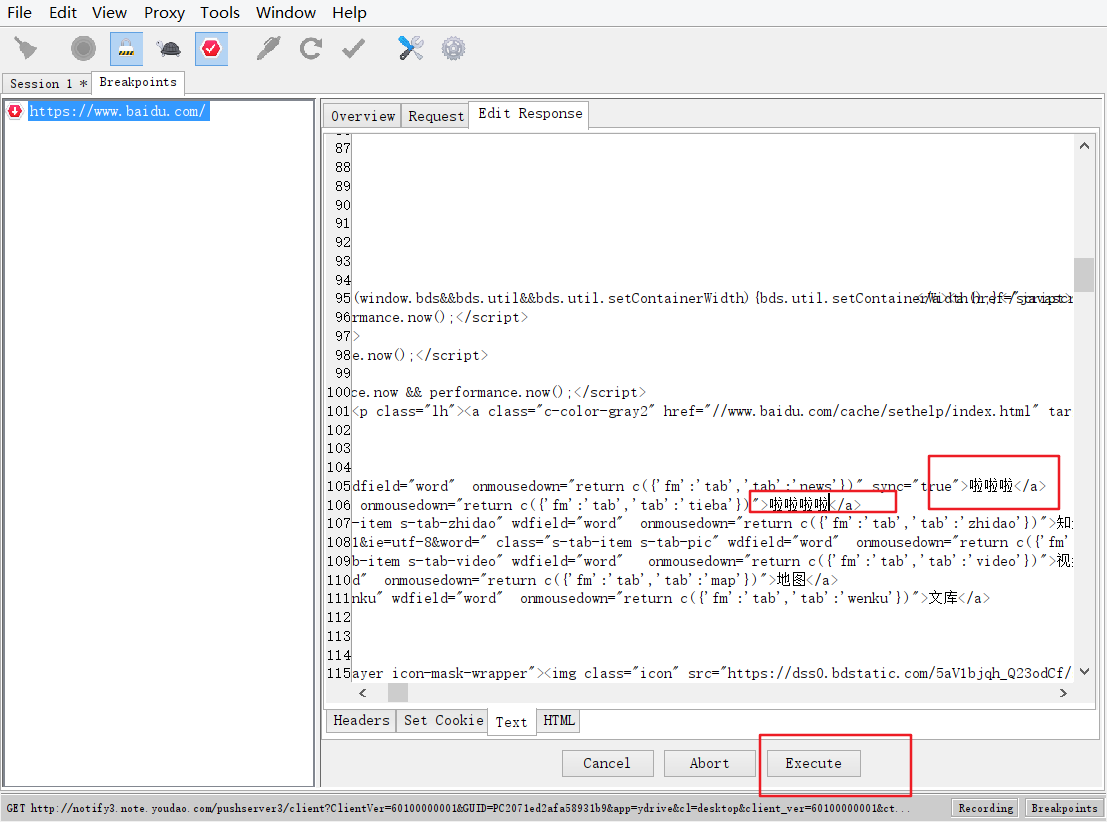Open the tools wrench icon
This screenshot has width=1107, height=822.
pyautogui.click(x=410, y=49)
